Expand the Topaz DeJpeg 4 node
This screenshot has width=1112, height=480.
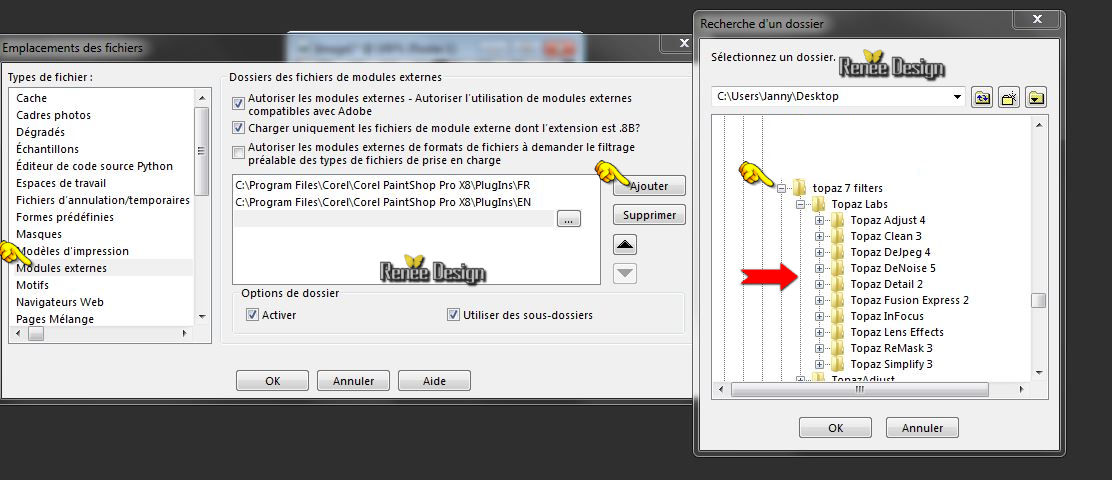click(820, 252)
